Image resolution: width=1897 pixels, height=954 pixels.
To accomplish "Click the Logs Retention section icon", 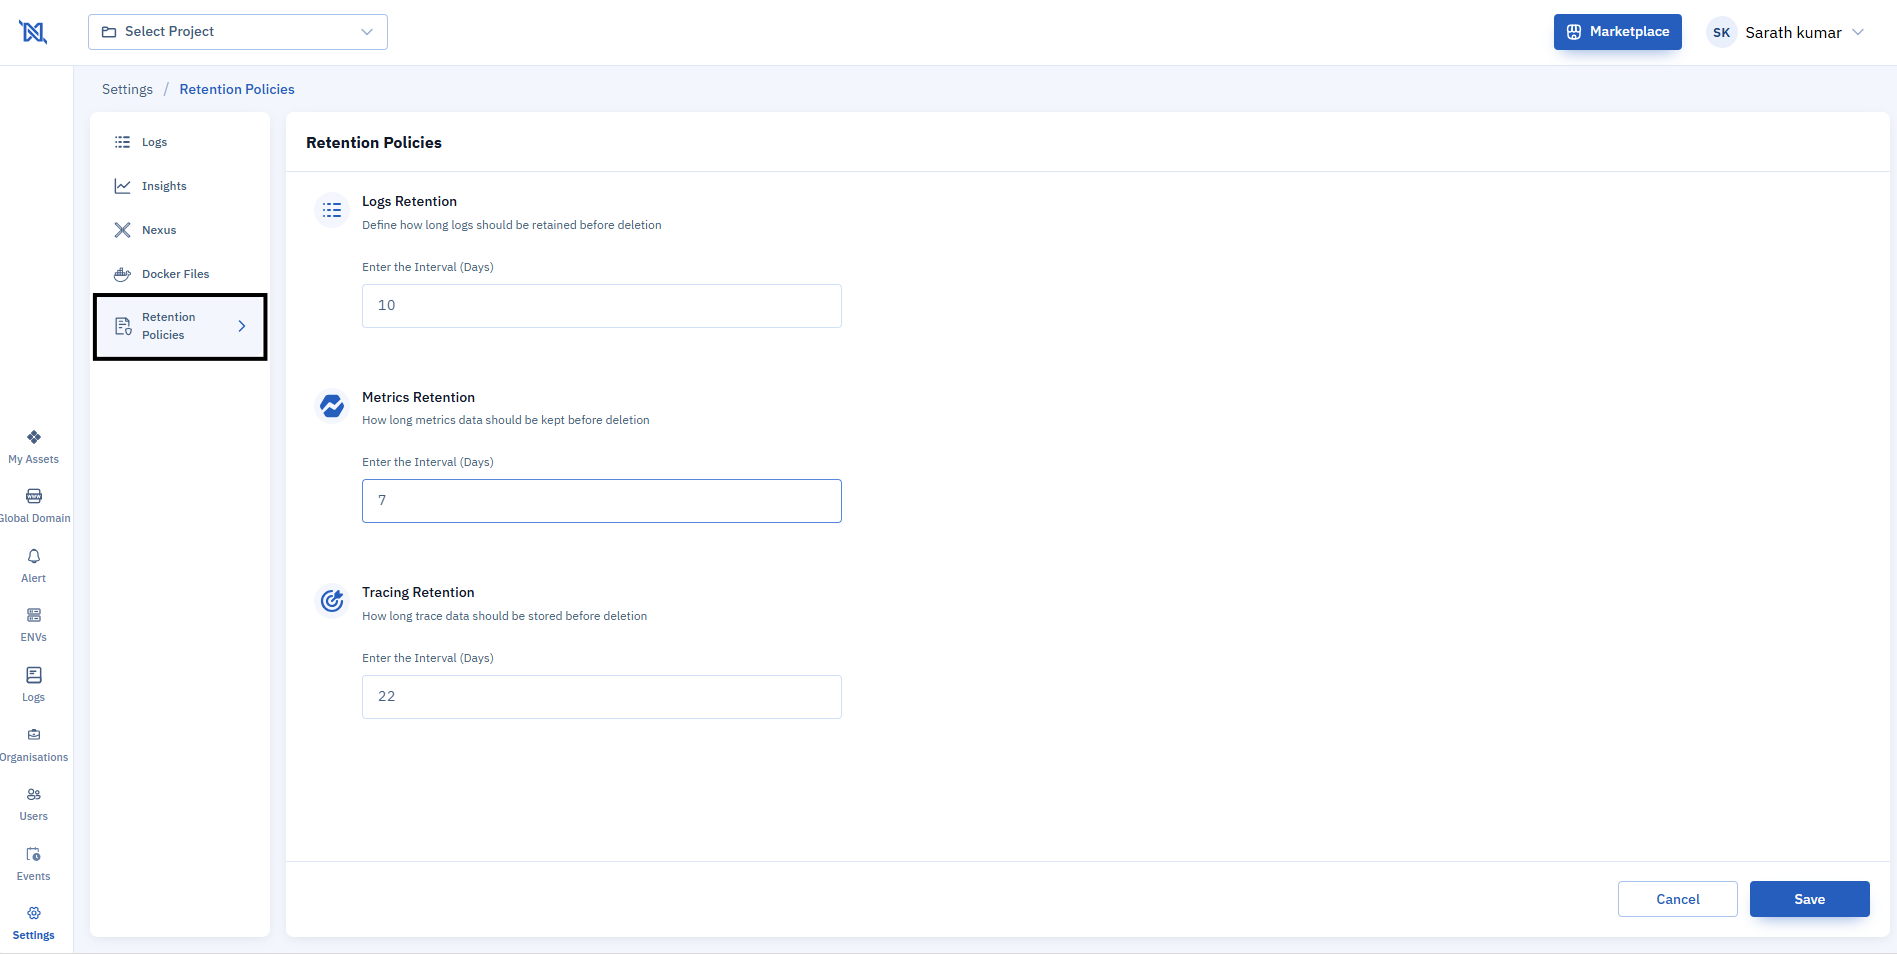I will click(332, 210).
